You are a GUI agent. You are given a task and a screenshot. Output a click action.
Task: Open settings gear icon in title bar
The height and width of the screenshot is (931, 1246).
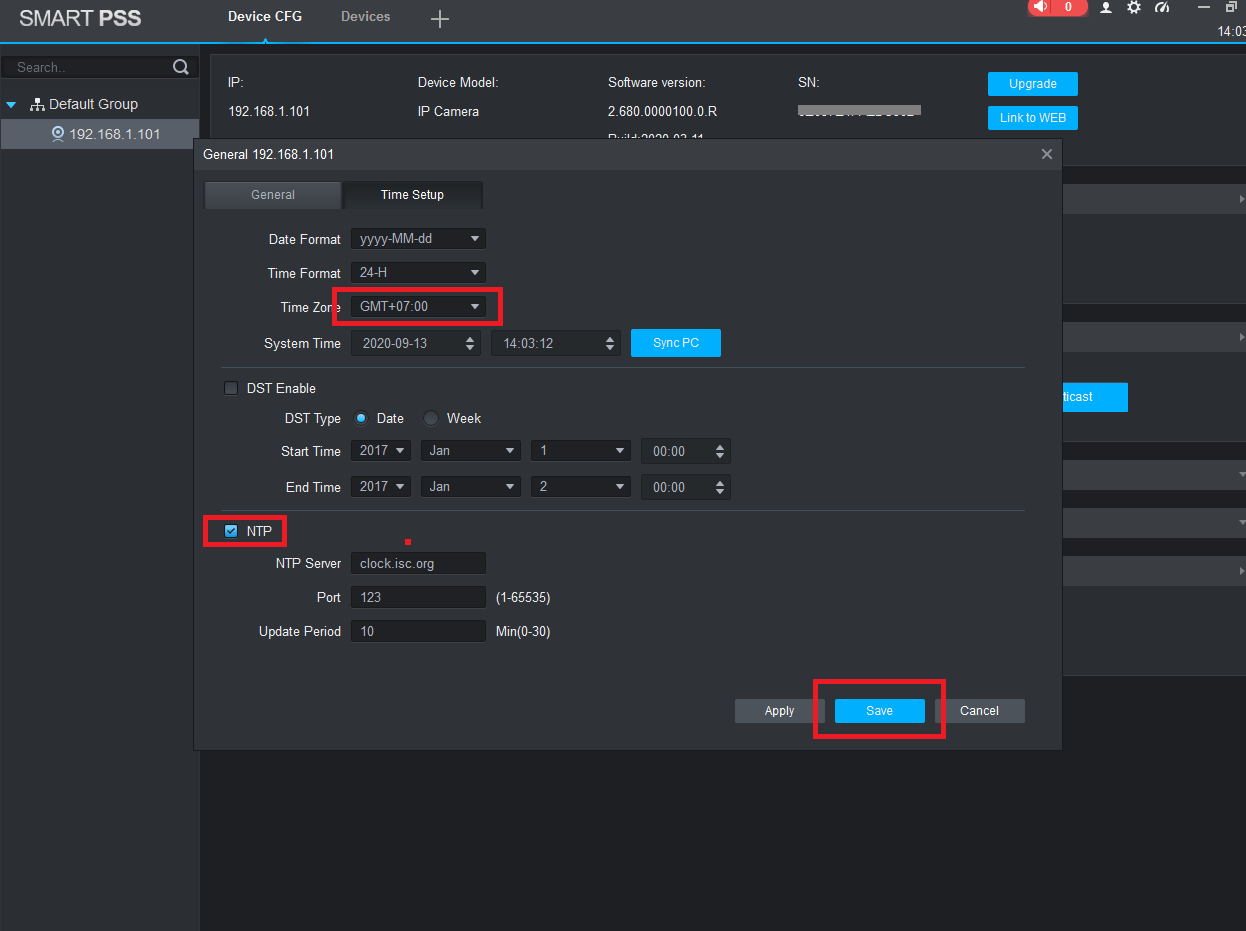point(1133,8)
